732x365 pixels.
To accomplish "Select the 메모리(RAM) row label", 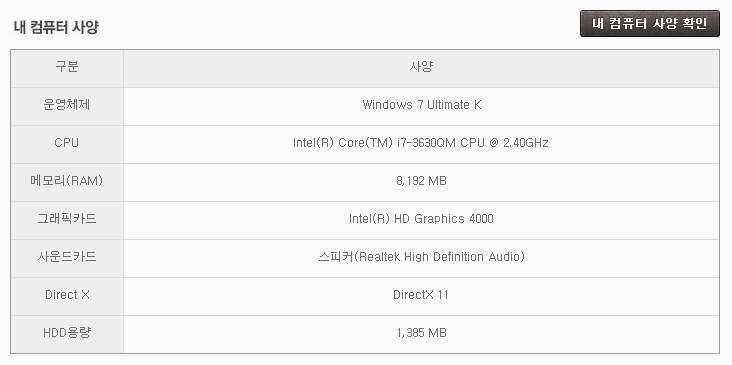I will (67, 181).
